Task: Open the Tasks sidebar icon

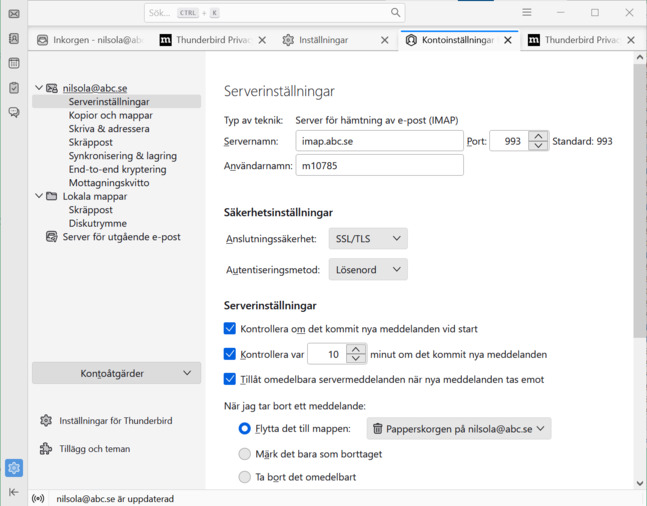Action: pos(14,87)
